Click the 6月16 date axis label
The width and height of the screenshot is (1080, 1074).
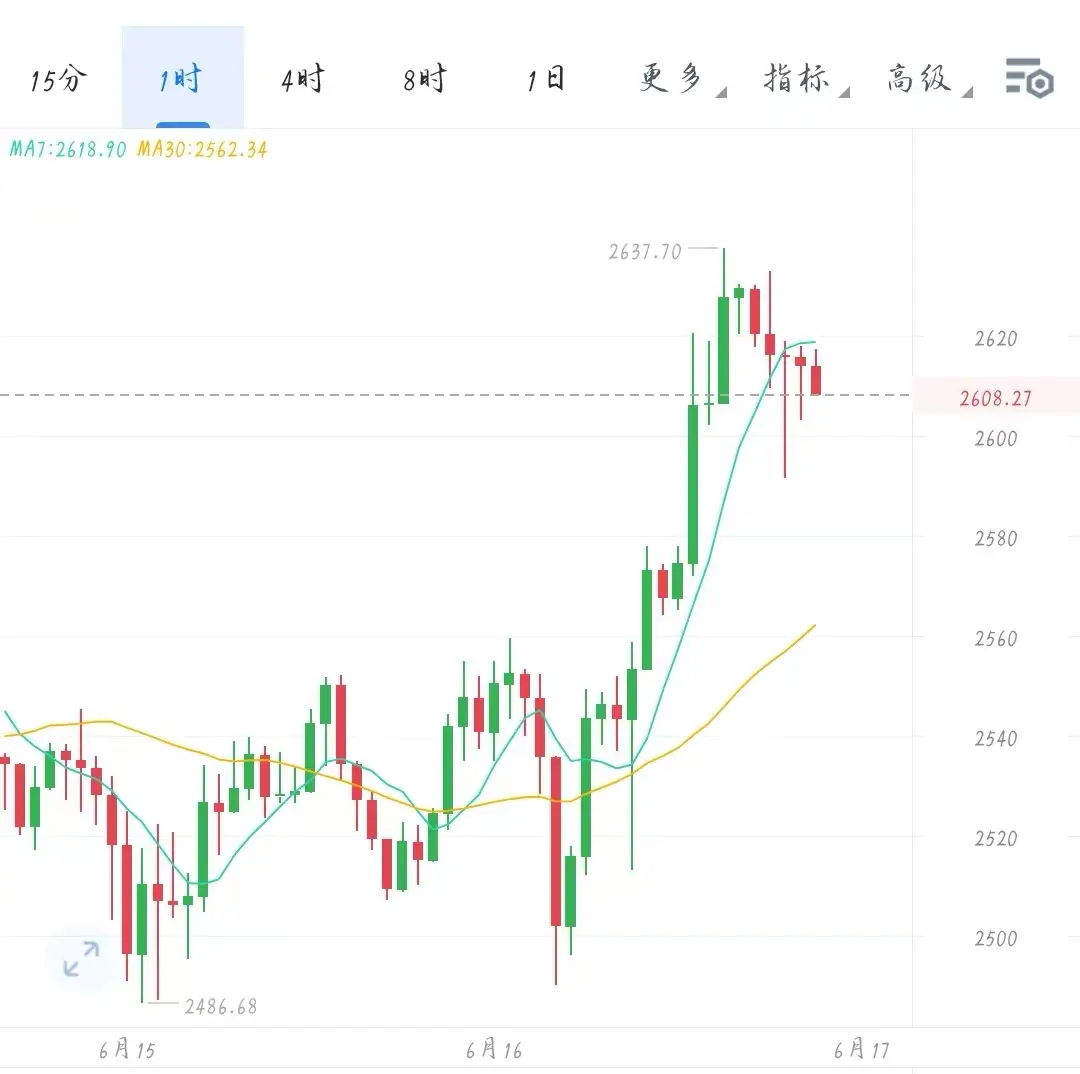coord(495,1049)
